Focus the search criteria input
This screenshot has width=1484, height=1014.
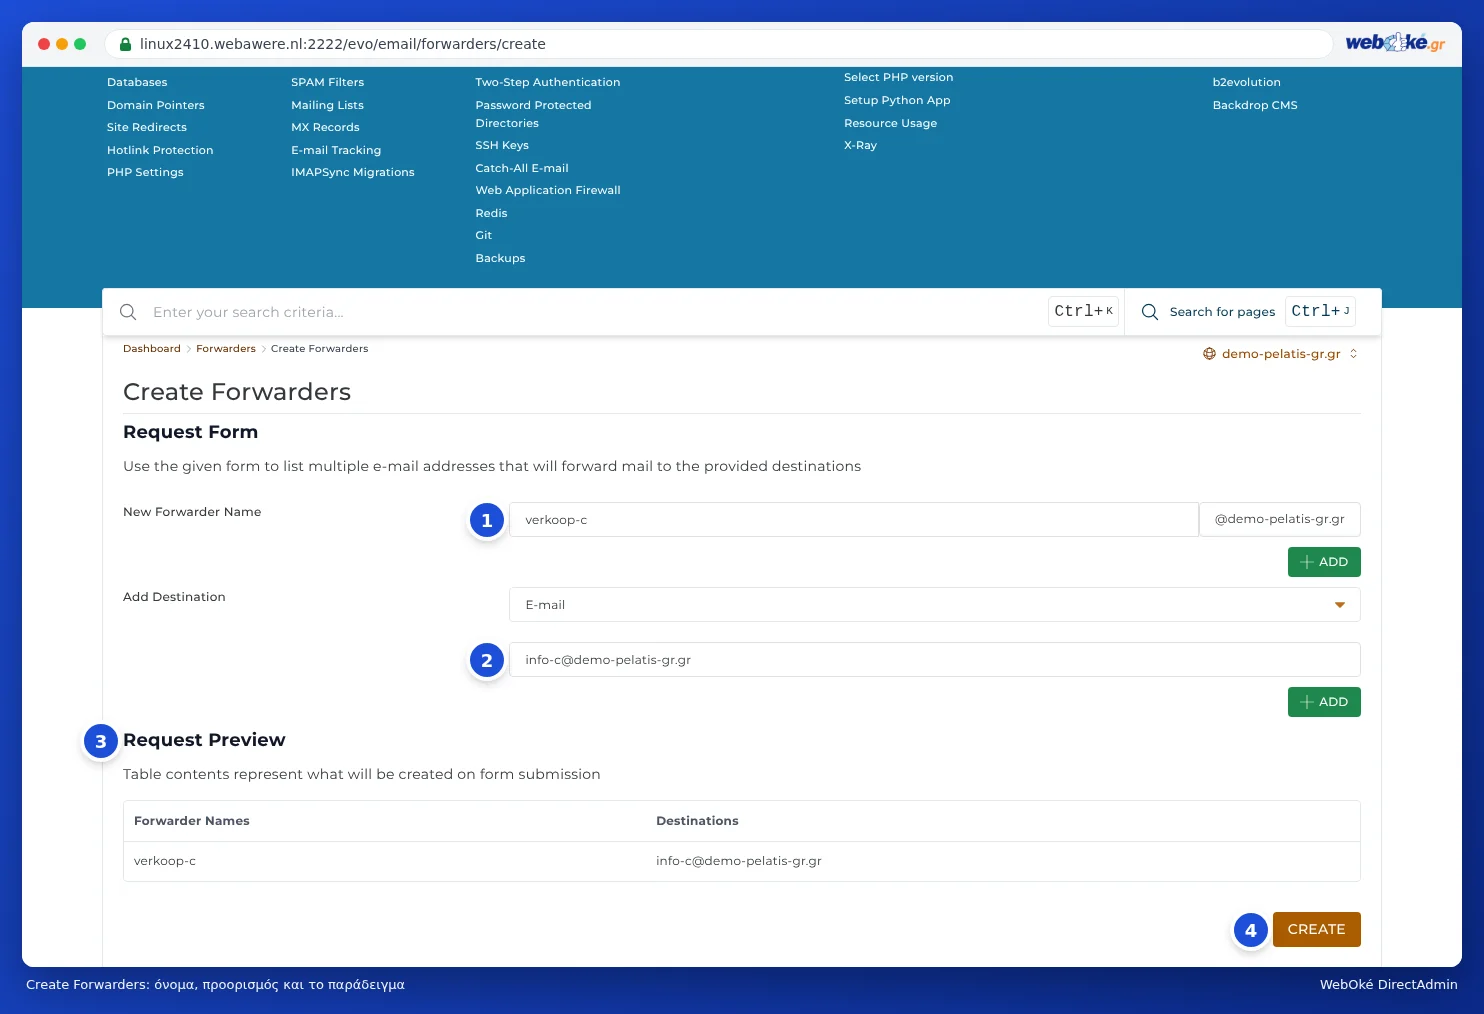point(595,312)
